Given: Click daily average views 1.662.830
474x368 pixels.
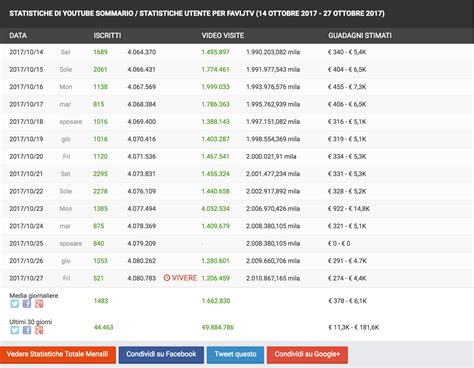Looking at the screenshot, I should click(x=216, y=301).
